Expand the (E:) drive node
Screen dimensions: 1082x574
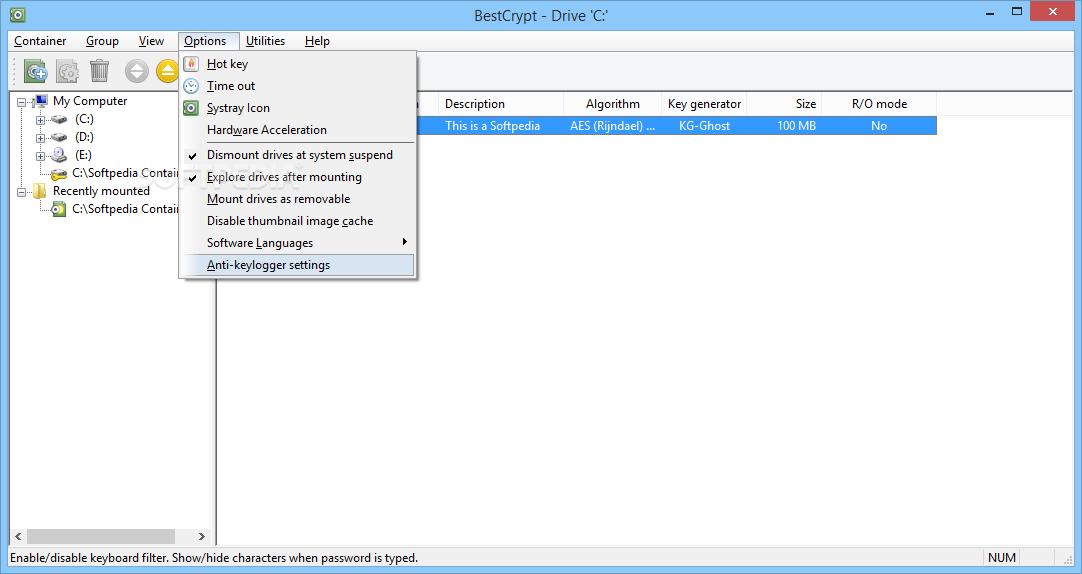pos(40,156)
